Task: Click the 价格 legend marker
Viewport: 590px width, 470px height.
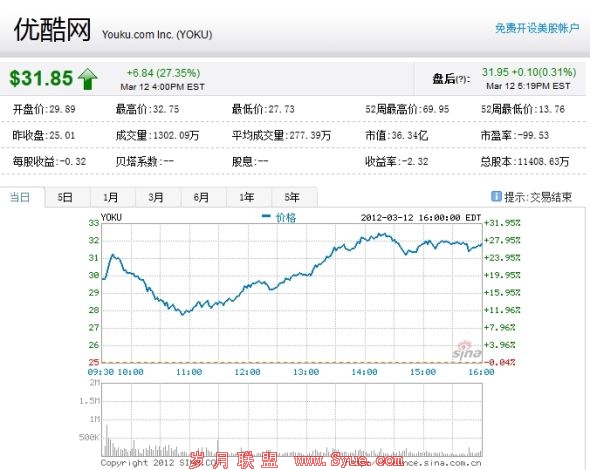Action: point(266,216)
